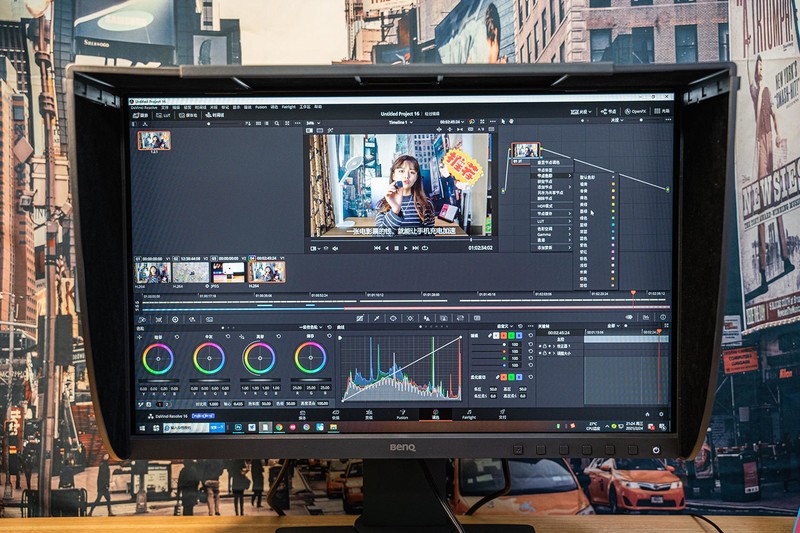This screenshot has width=800, height=533.
Task: Open the Fusion menu in menu bar
Action: click(261, 108)
